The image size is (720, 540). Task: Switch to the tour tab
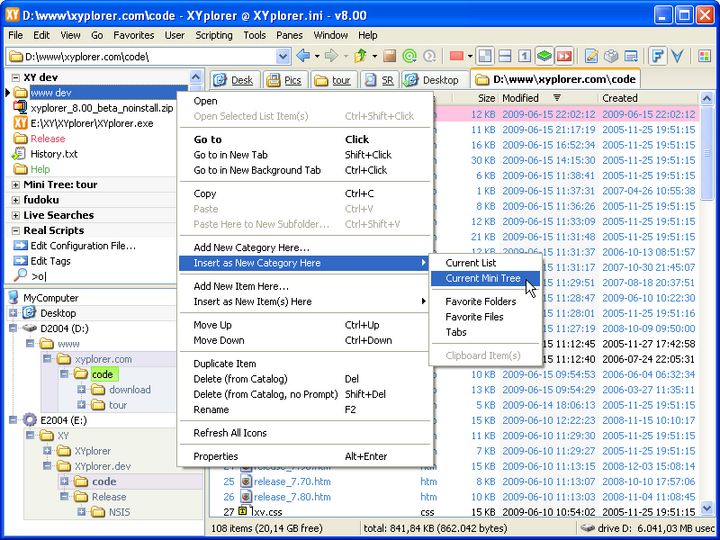click(x=332, y=80)
